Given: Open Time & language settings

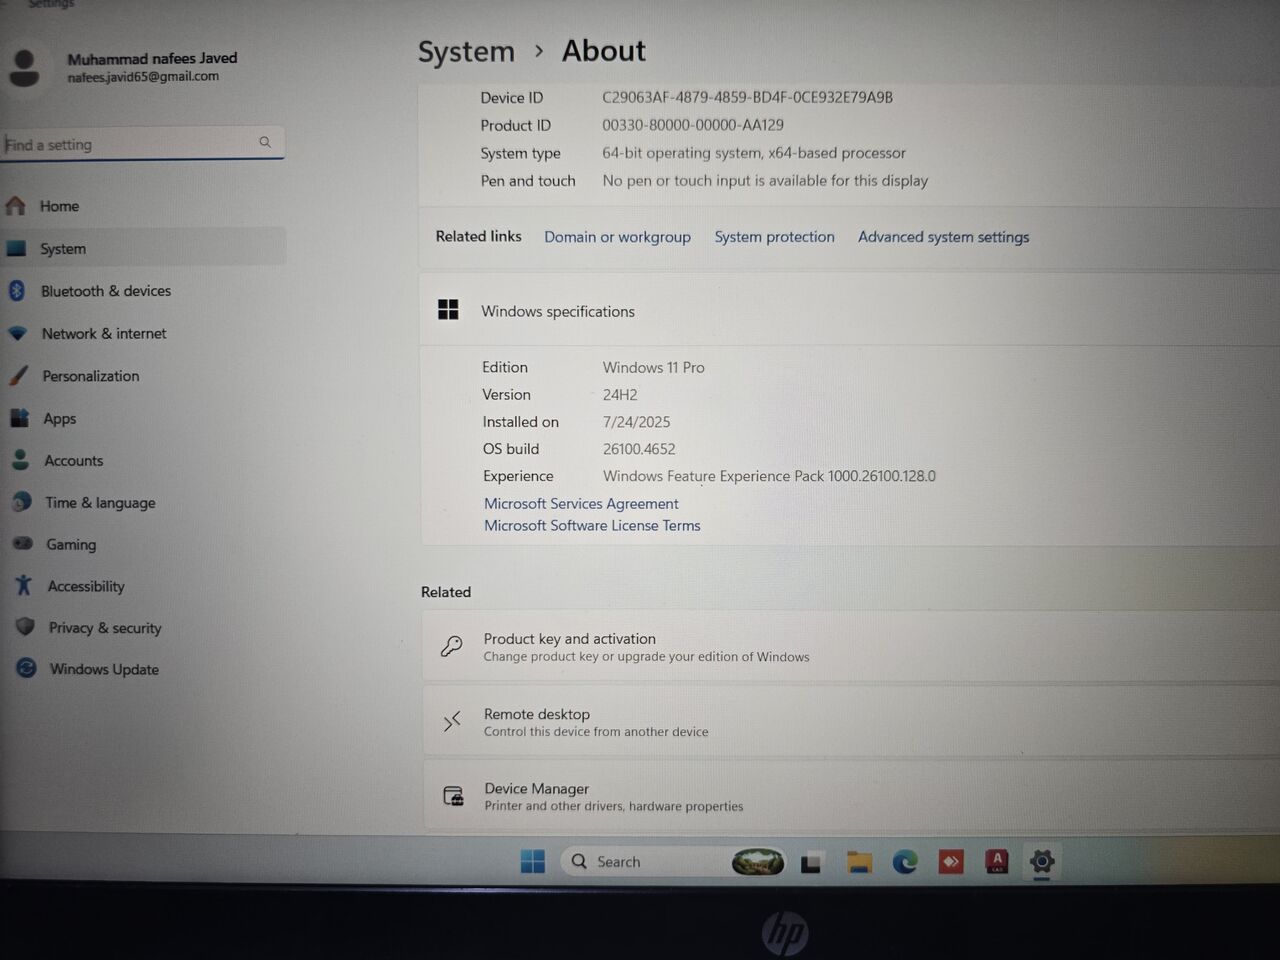Looking at the screenshot, I should pyautogui.click(x=100, y=503).
